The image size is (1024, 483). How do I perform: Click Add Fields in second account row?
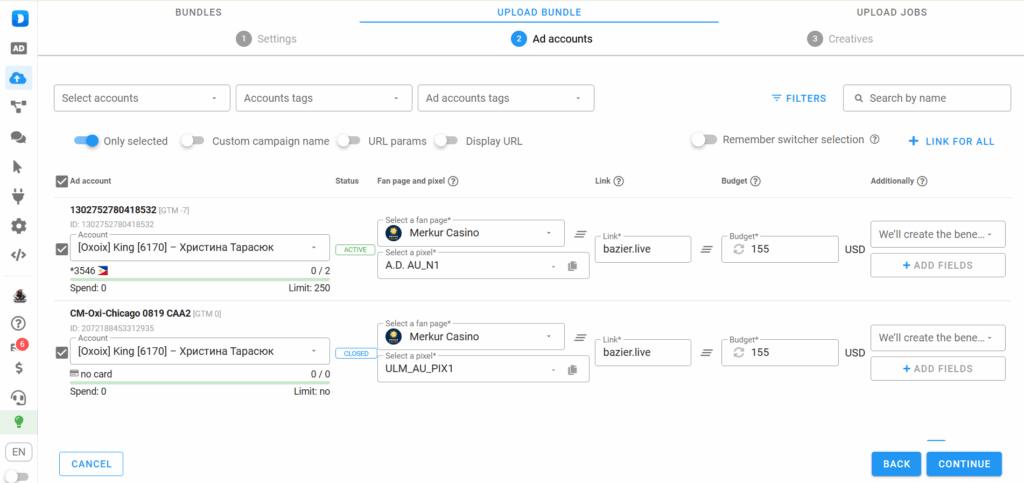938,369
